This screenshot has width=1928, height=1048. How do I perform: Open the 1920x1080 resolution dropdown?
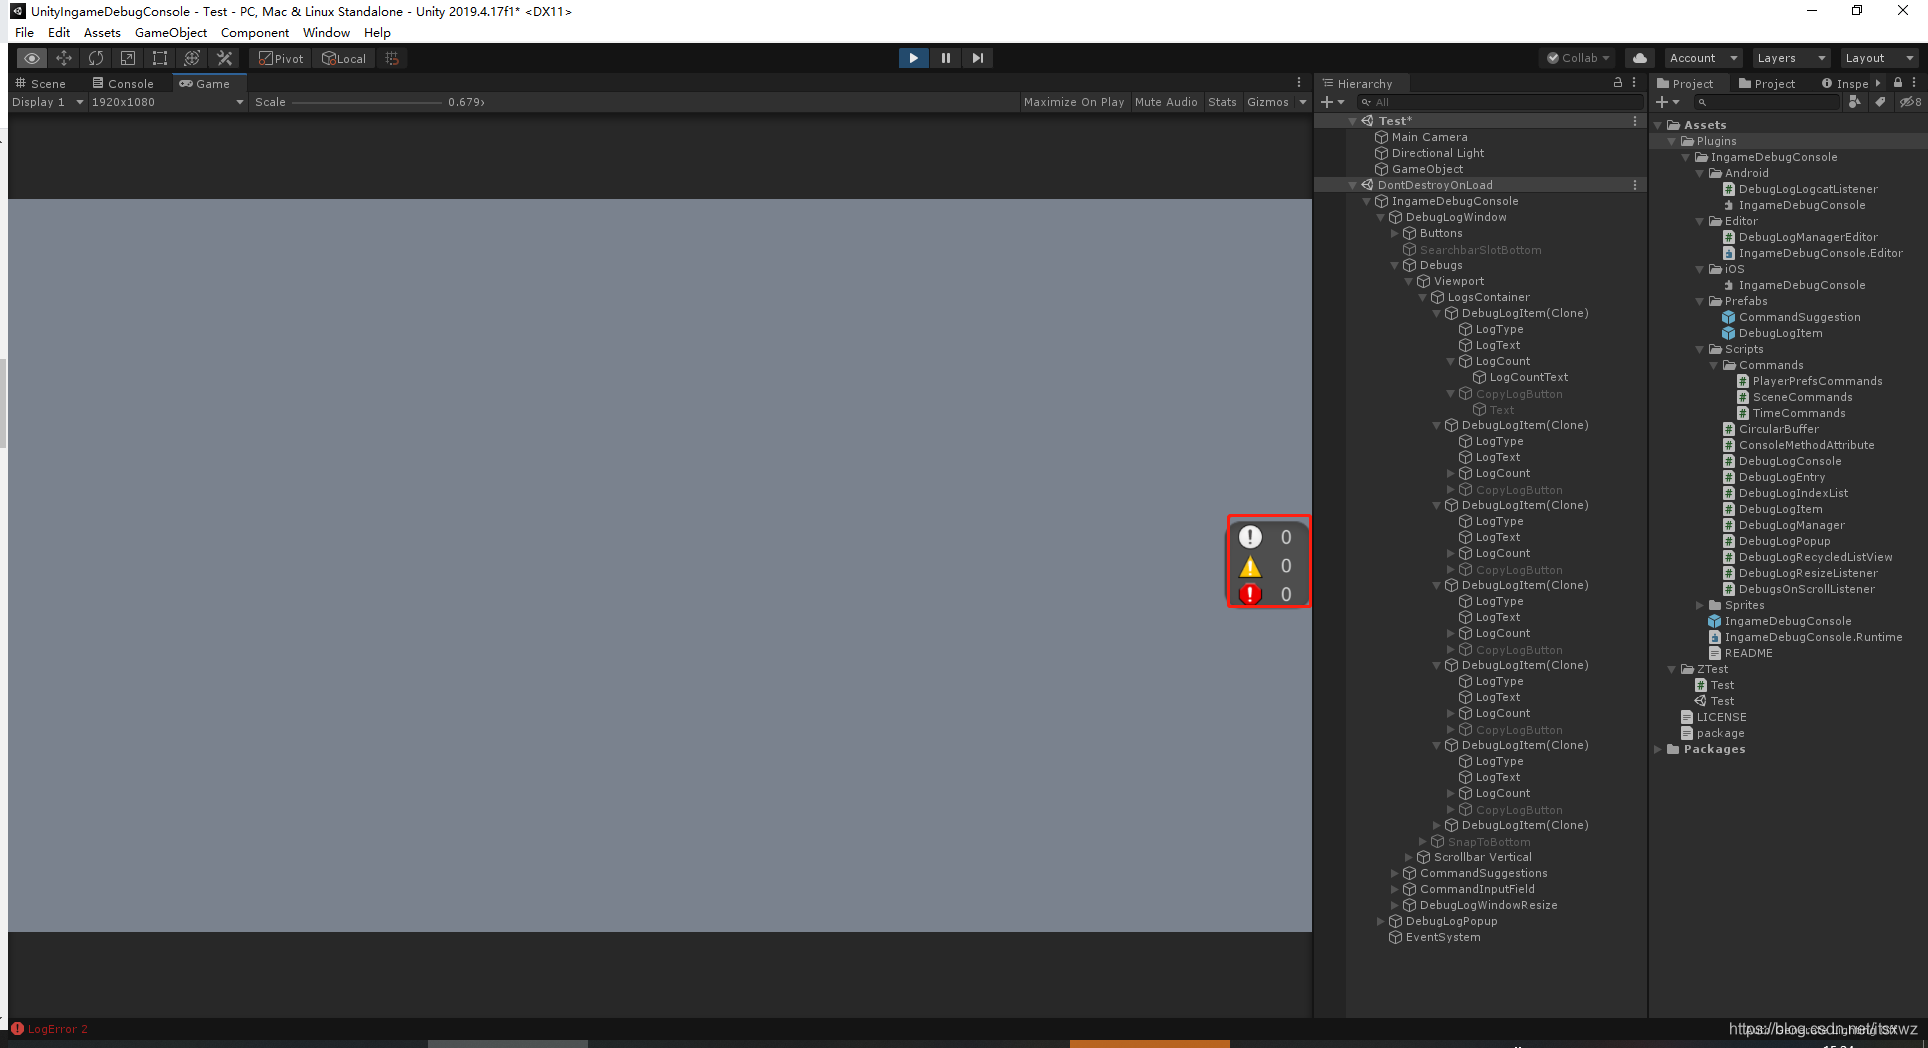pyautogui.click(x=167, y=102)
